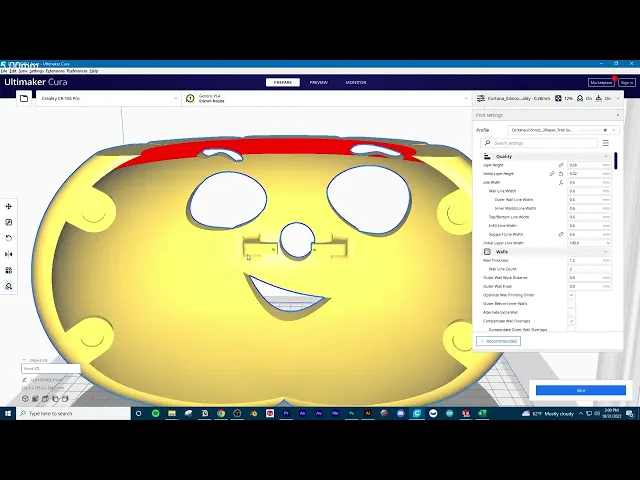Open the File menu
This screenshot has height=480, width=640.
(x=4, y=71)
